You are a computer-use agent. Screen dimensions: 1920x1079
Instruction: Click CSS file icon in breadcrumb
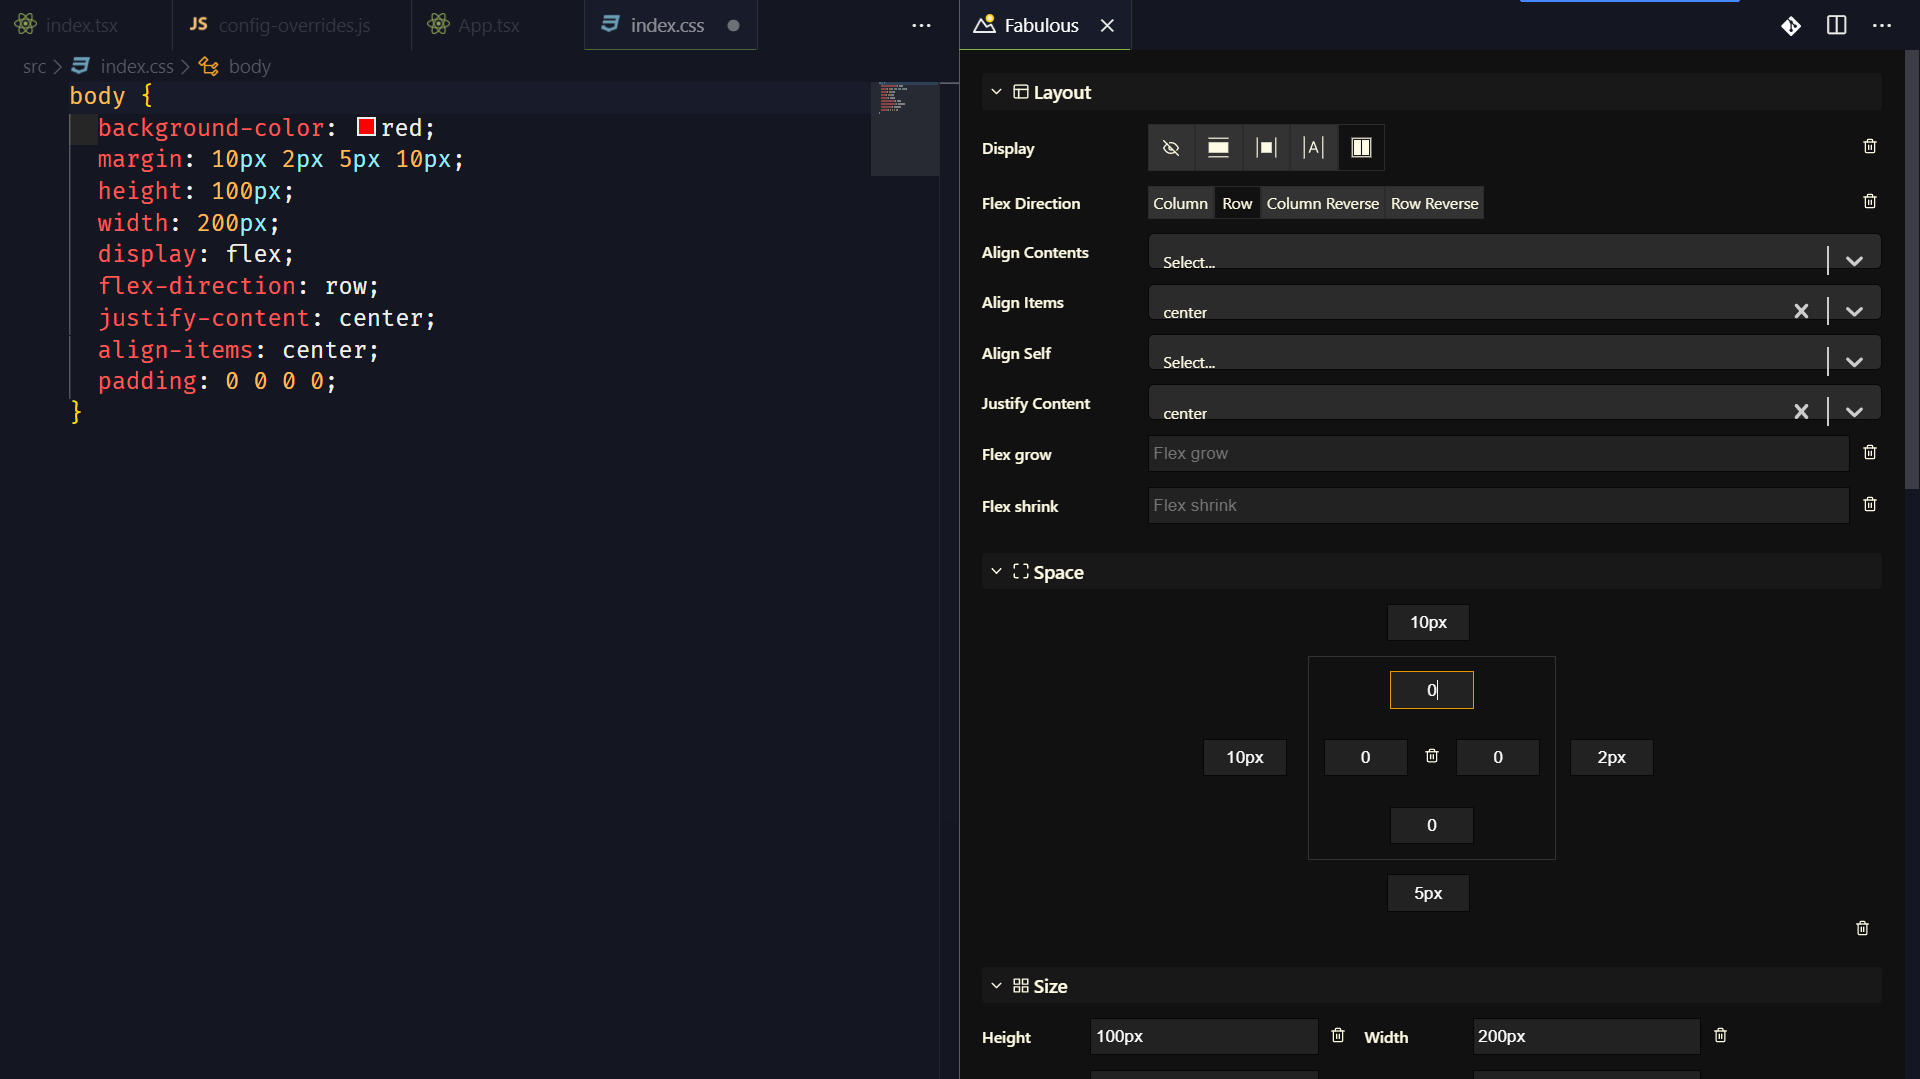click(x=81, y=66)
